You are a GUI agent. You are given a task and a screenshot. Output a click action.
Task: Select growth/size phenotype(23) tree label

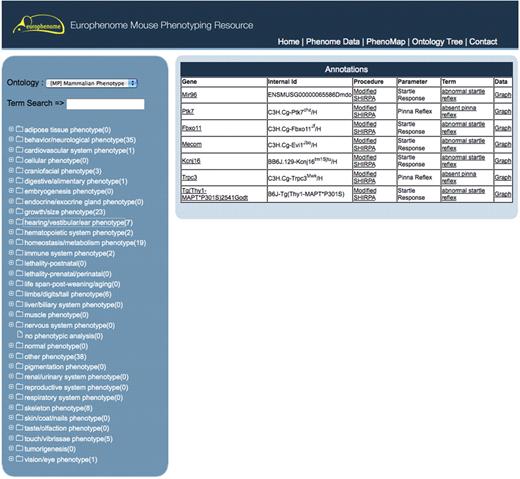[x=65, y=212]
